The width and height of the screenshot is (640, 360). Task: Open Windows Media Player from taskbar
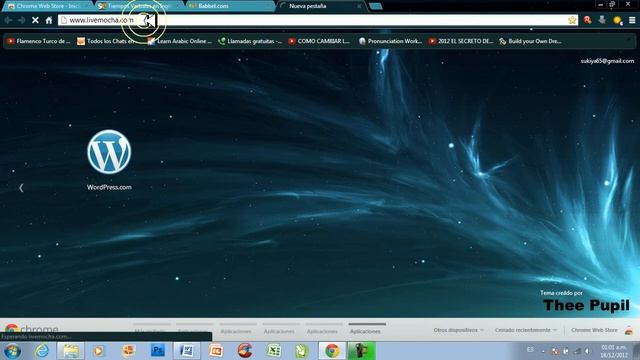[x=98, y=351]
